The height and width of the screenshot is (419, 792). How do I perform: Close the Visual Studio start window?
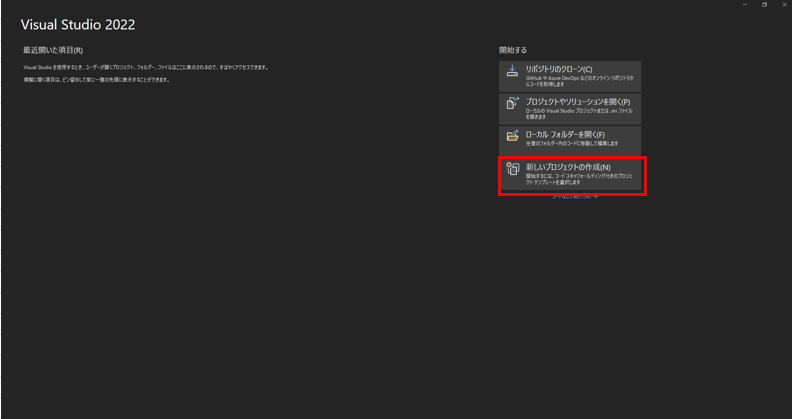click(783, 5)
